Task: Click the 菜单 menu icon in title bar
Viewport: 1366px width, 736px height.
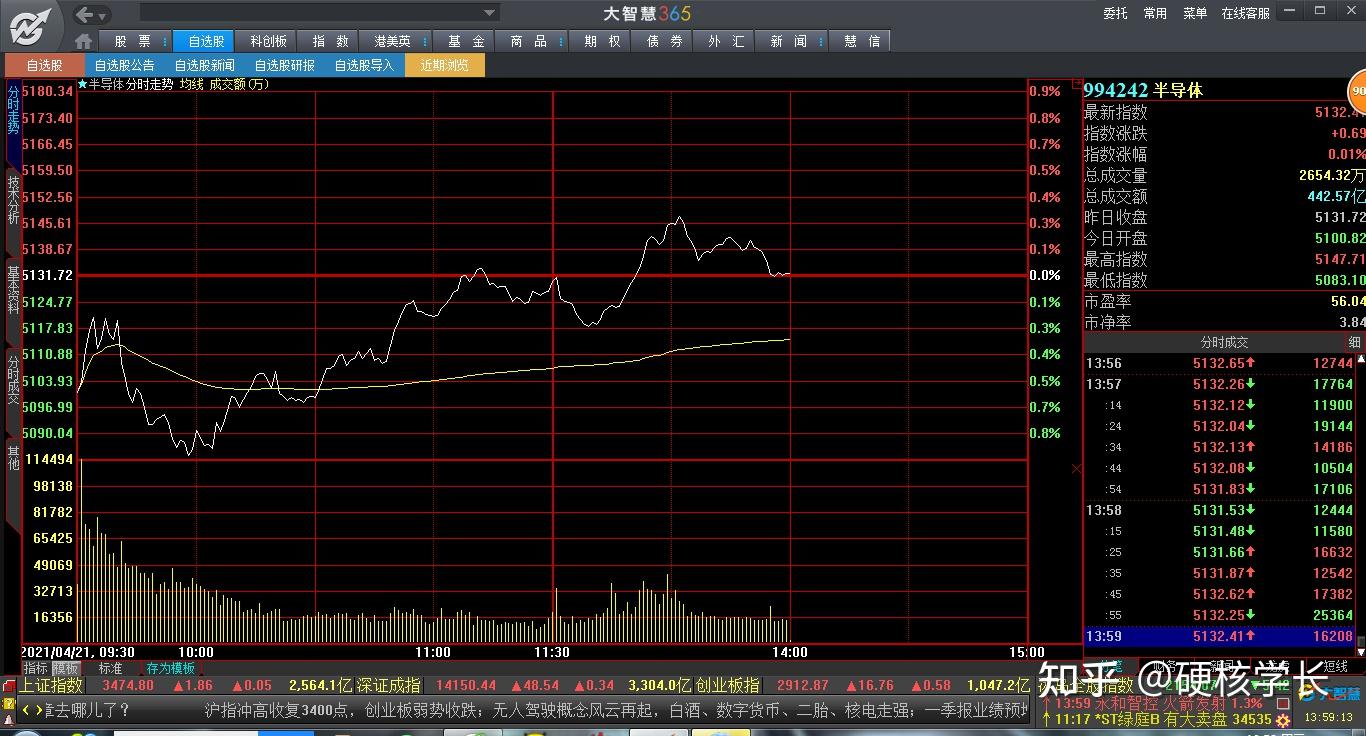Action: tap(1195, 14)
